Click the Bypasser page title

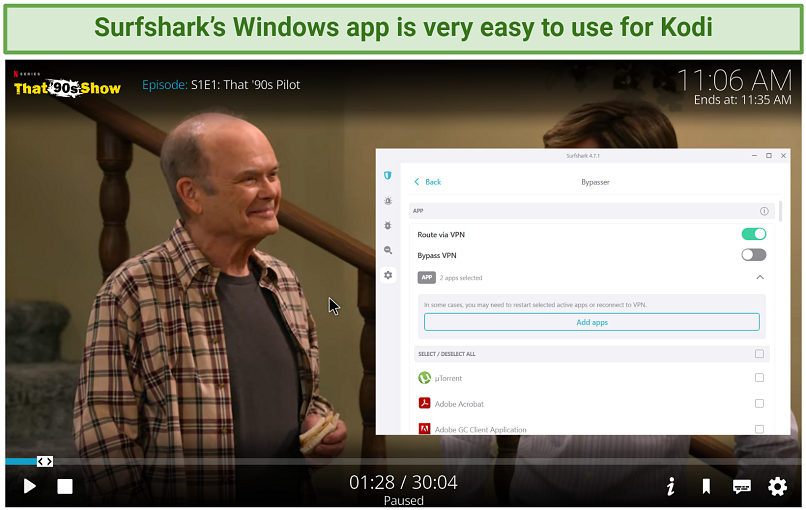595,182
